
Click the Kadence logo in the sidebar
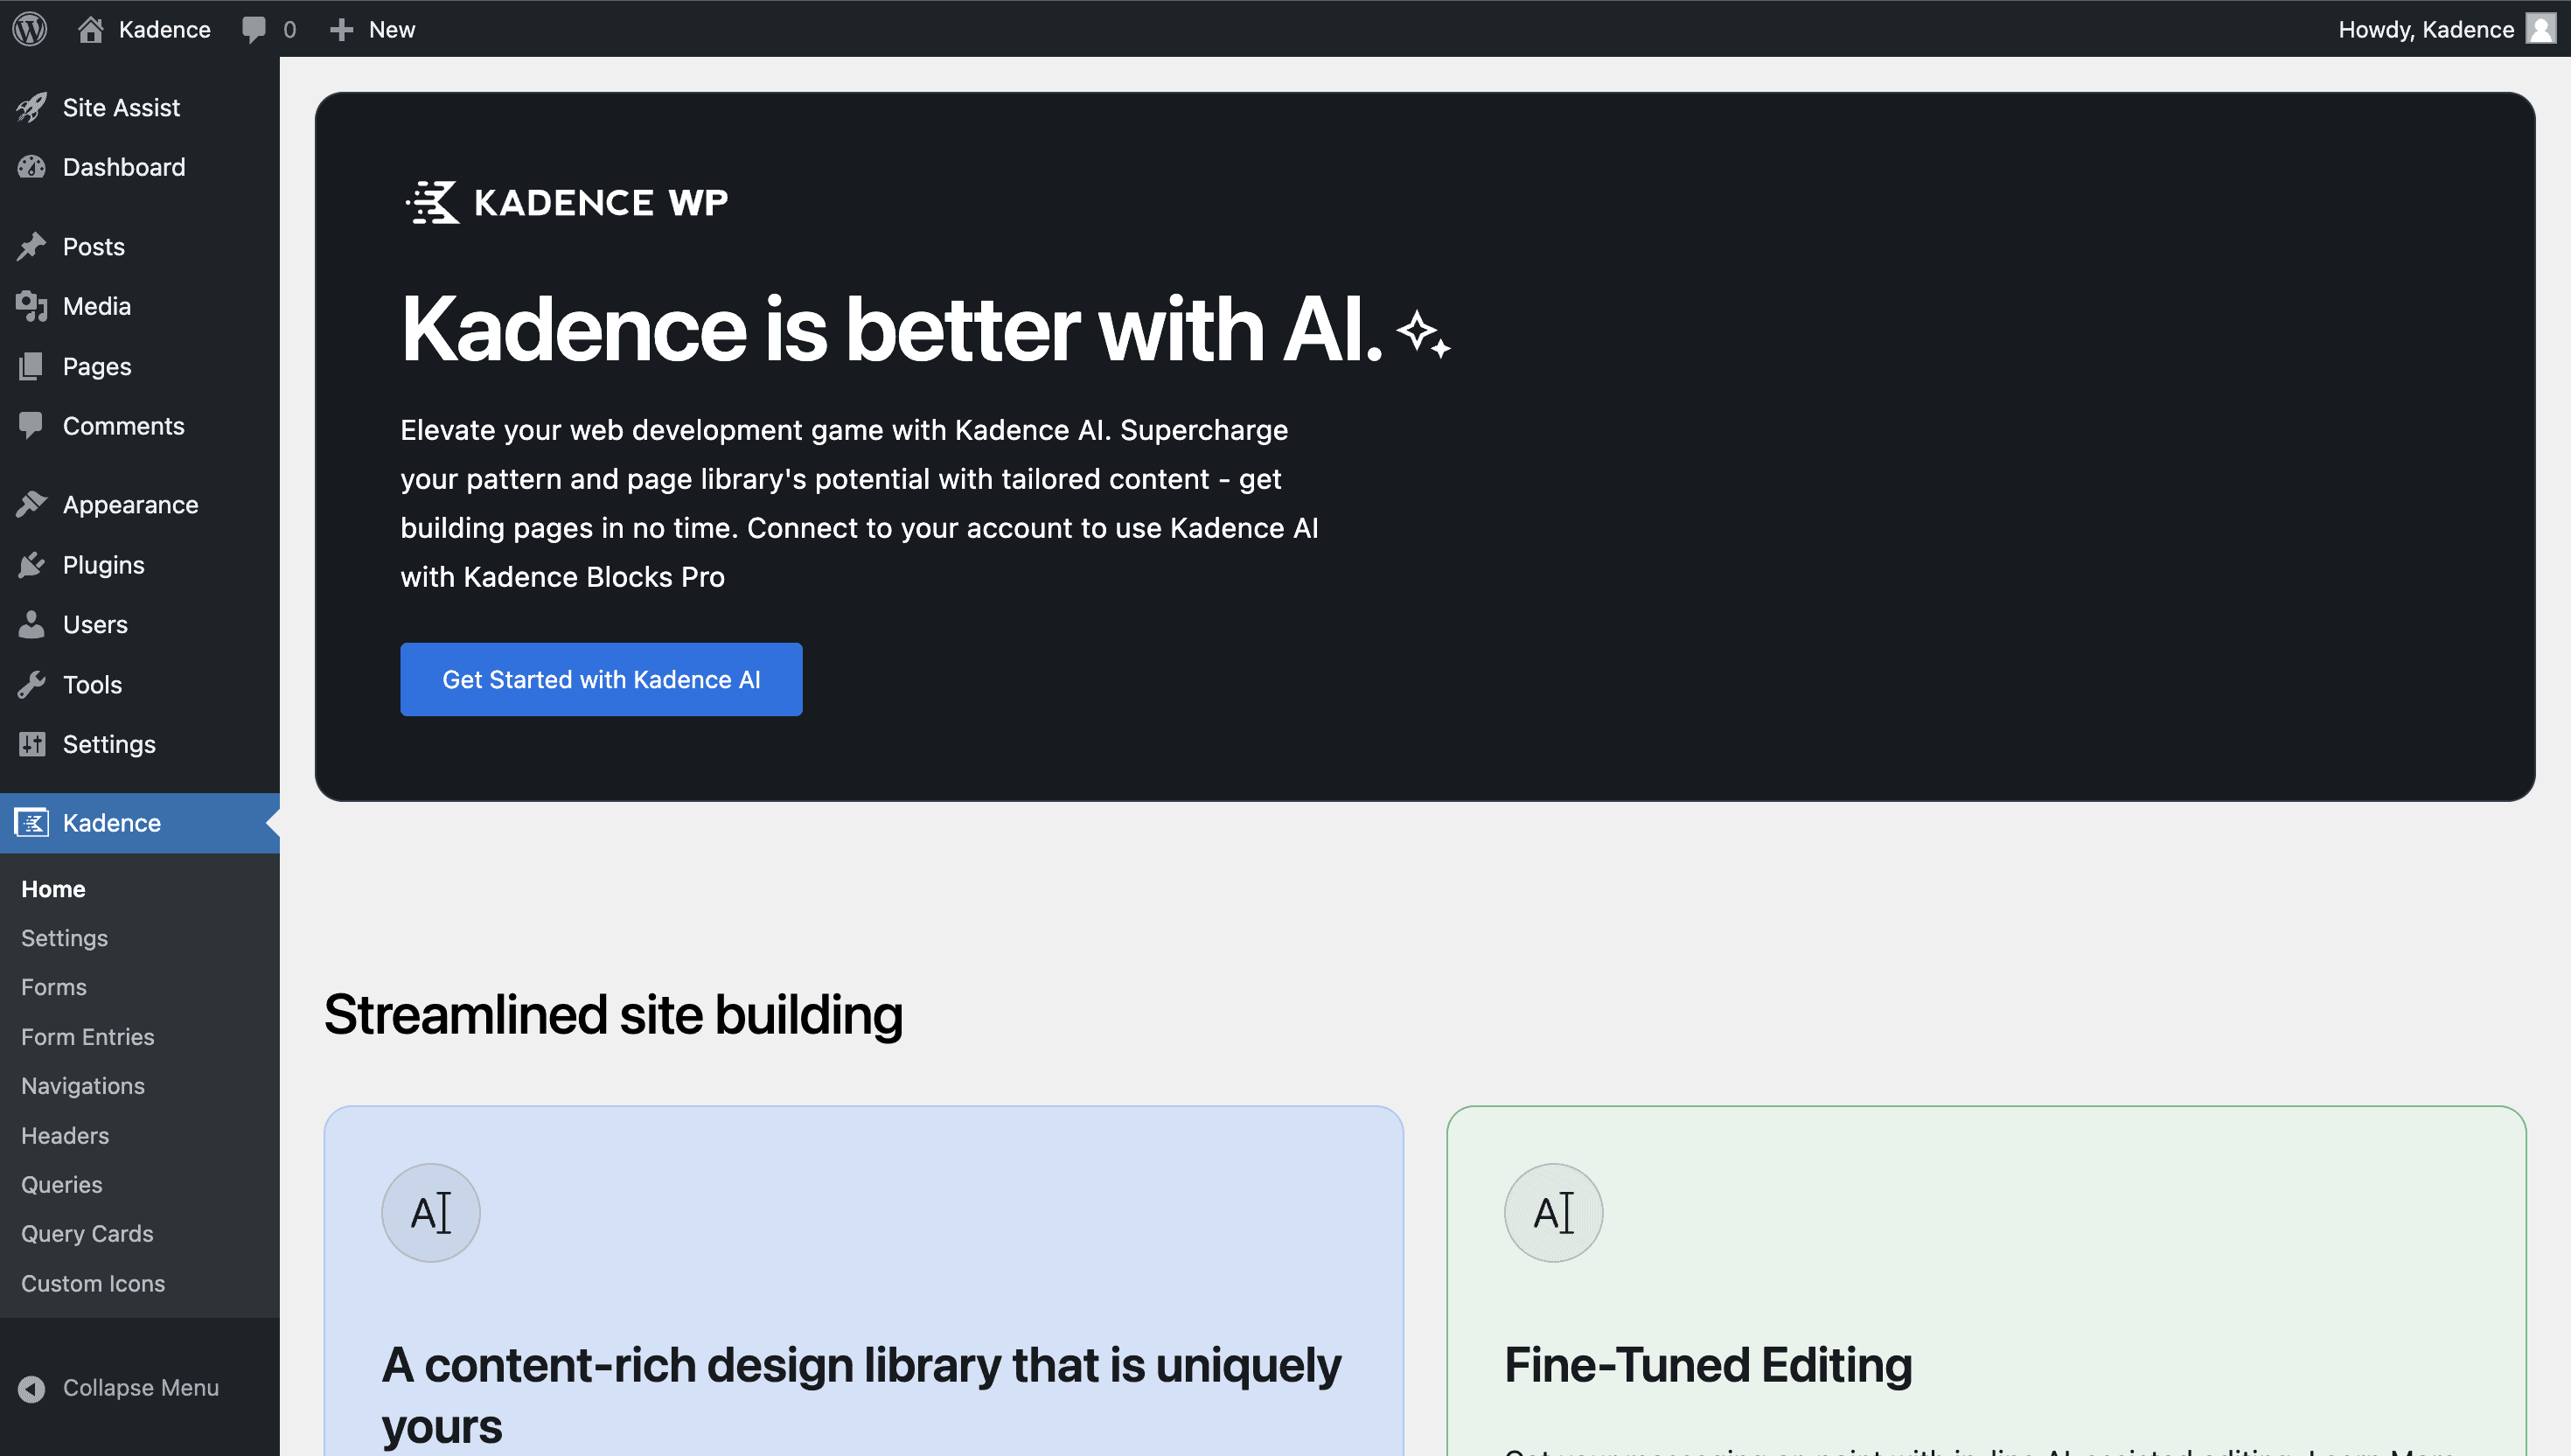pos(31,822)
